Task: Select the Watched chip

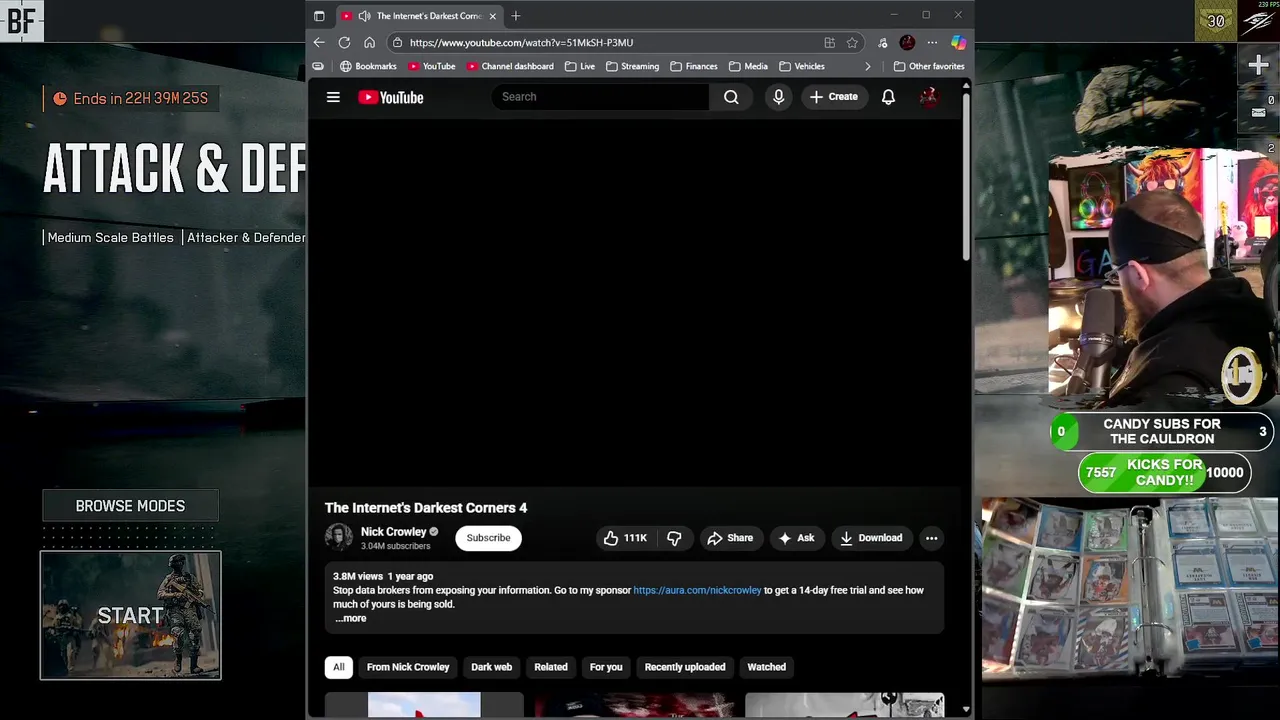Action: 767,667
